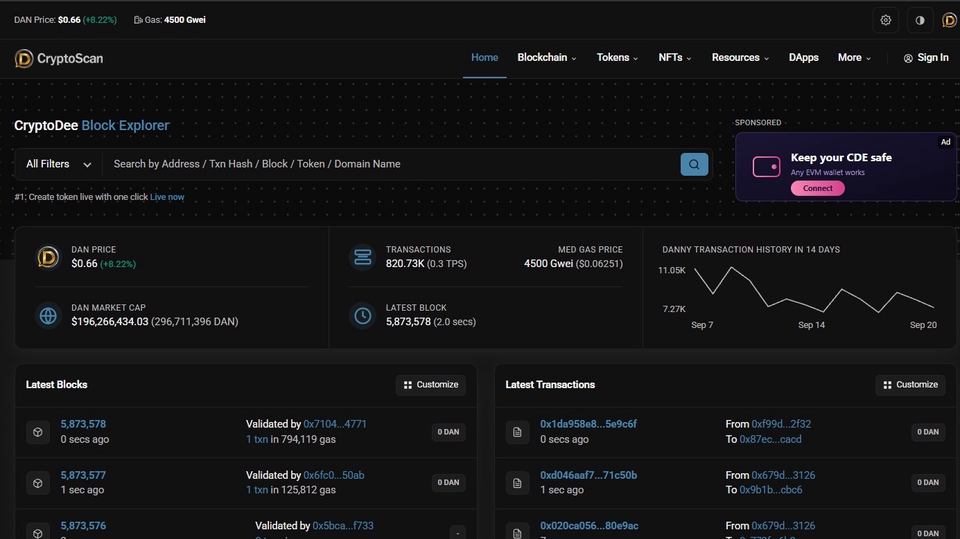The image size is (960, 539).
Task: Click the clock icon beside Latest Block
Action: (x=362, y=315)
